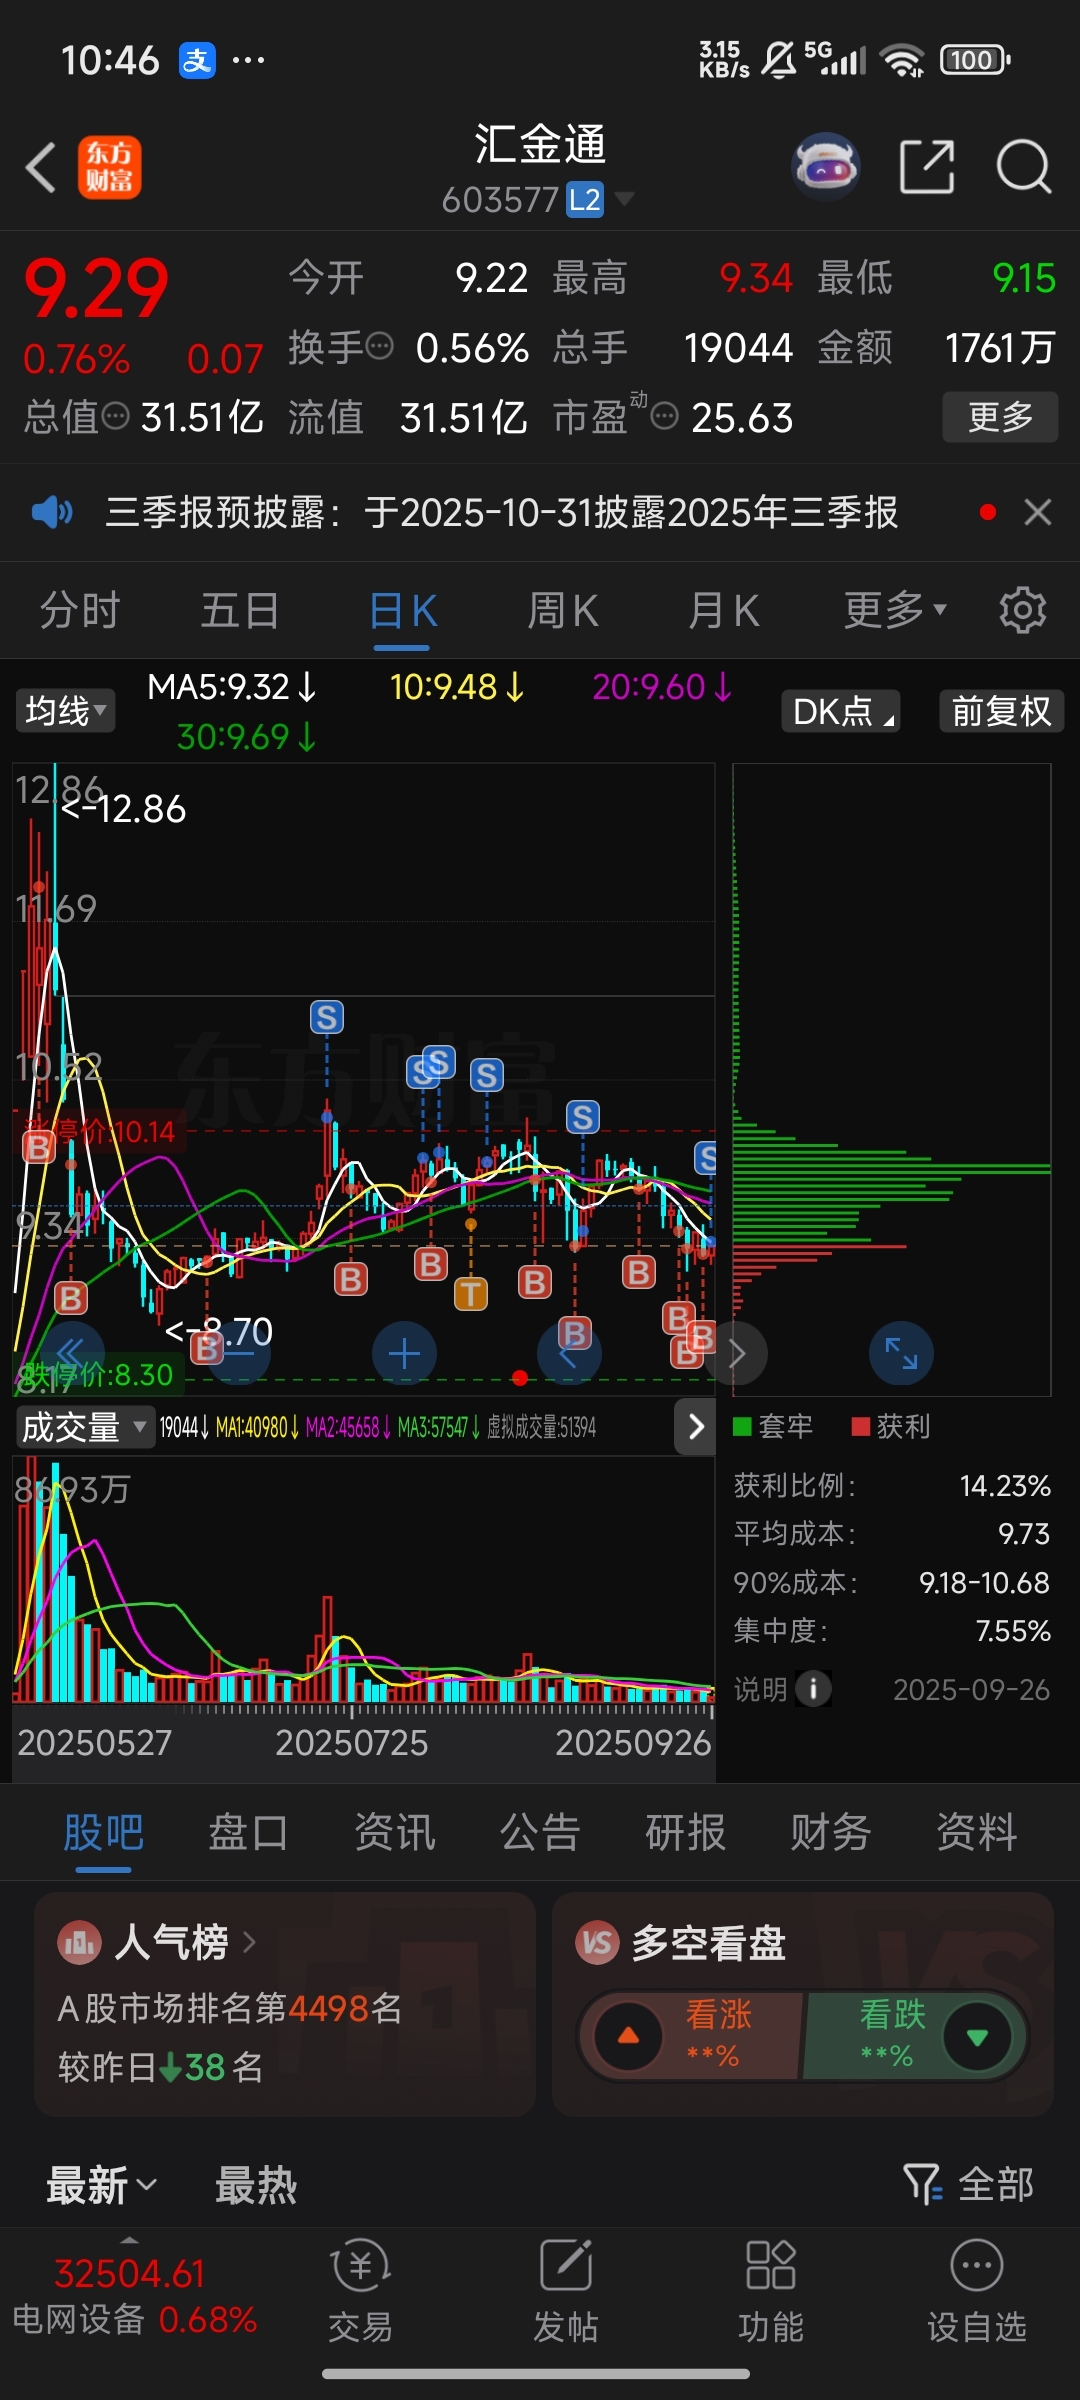
Task: Tap the red dot under the chart
Action: point(519,1378)
